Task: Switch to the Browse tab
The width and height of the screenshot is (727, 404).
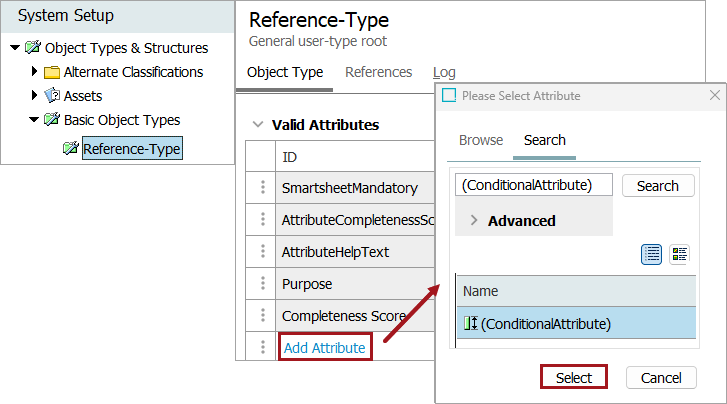Action: [481, 140]
